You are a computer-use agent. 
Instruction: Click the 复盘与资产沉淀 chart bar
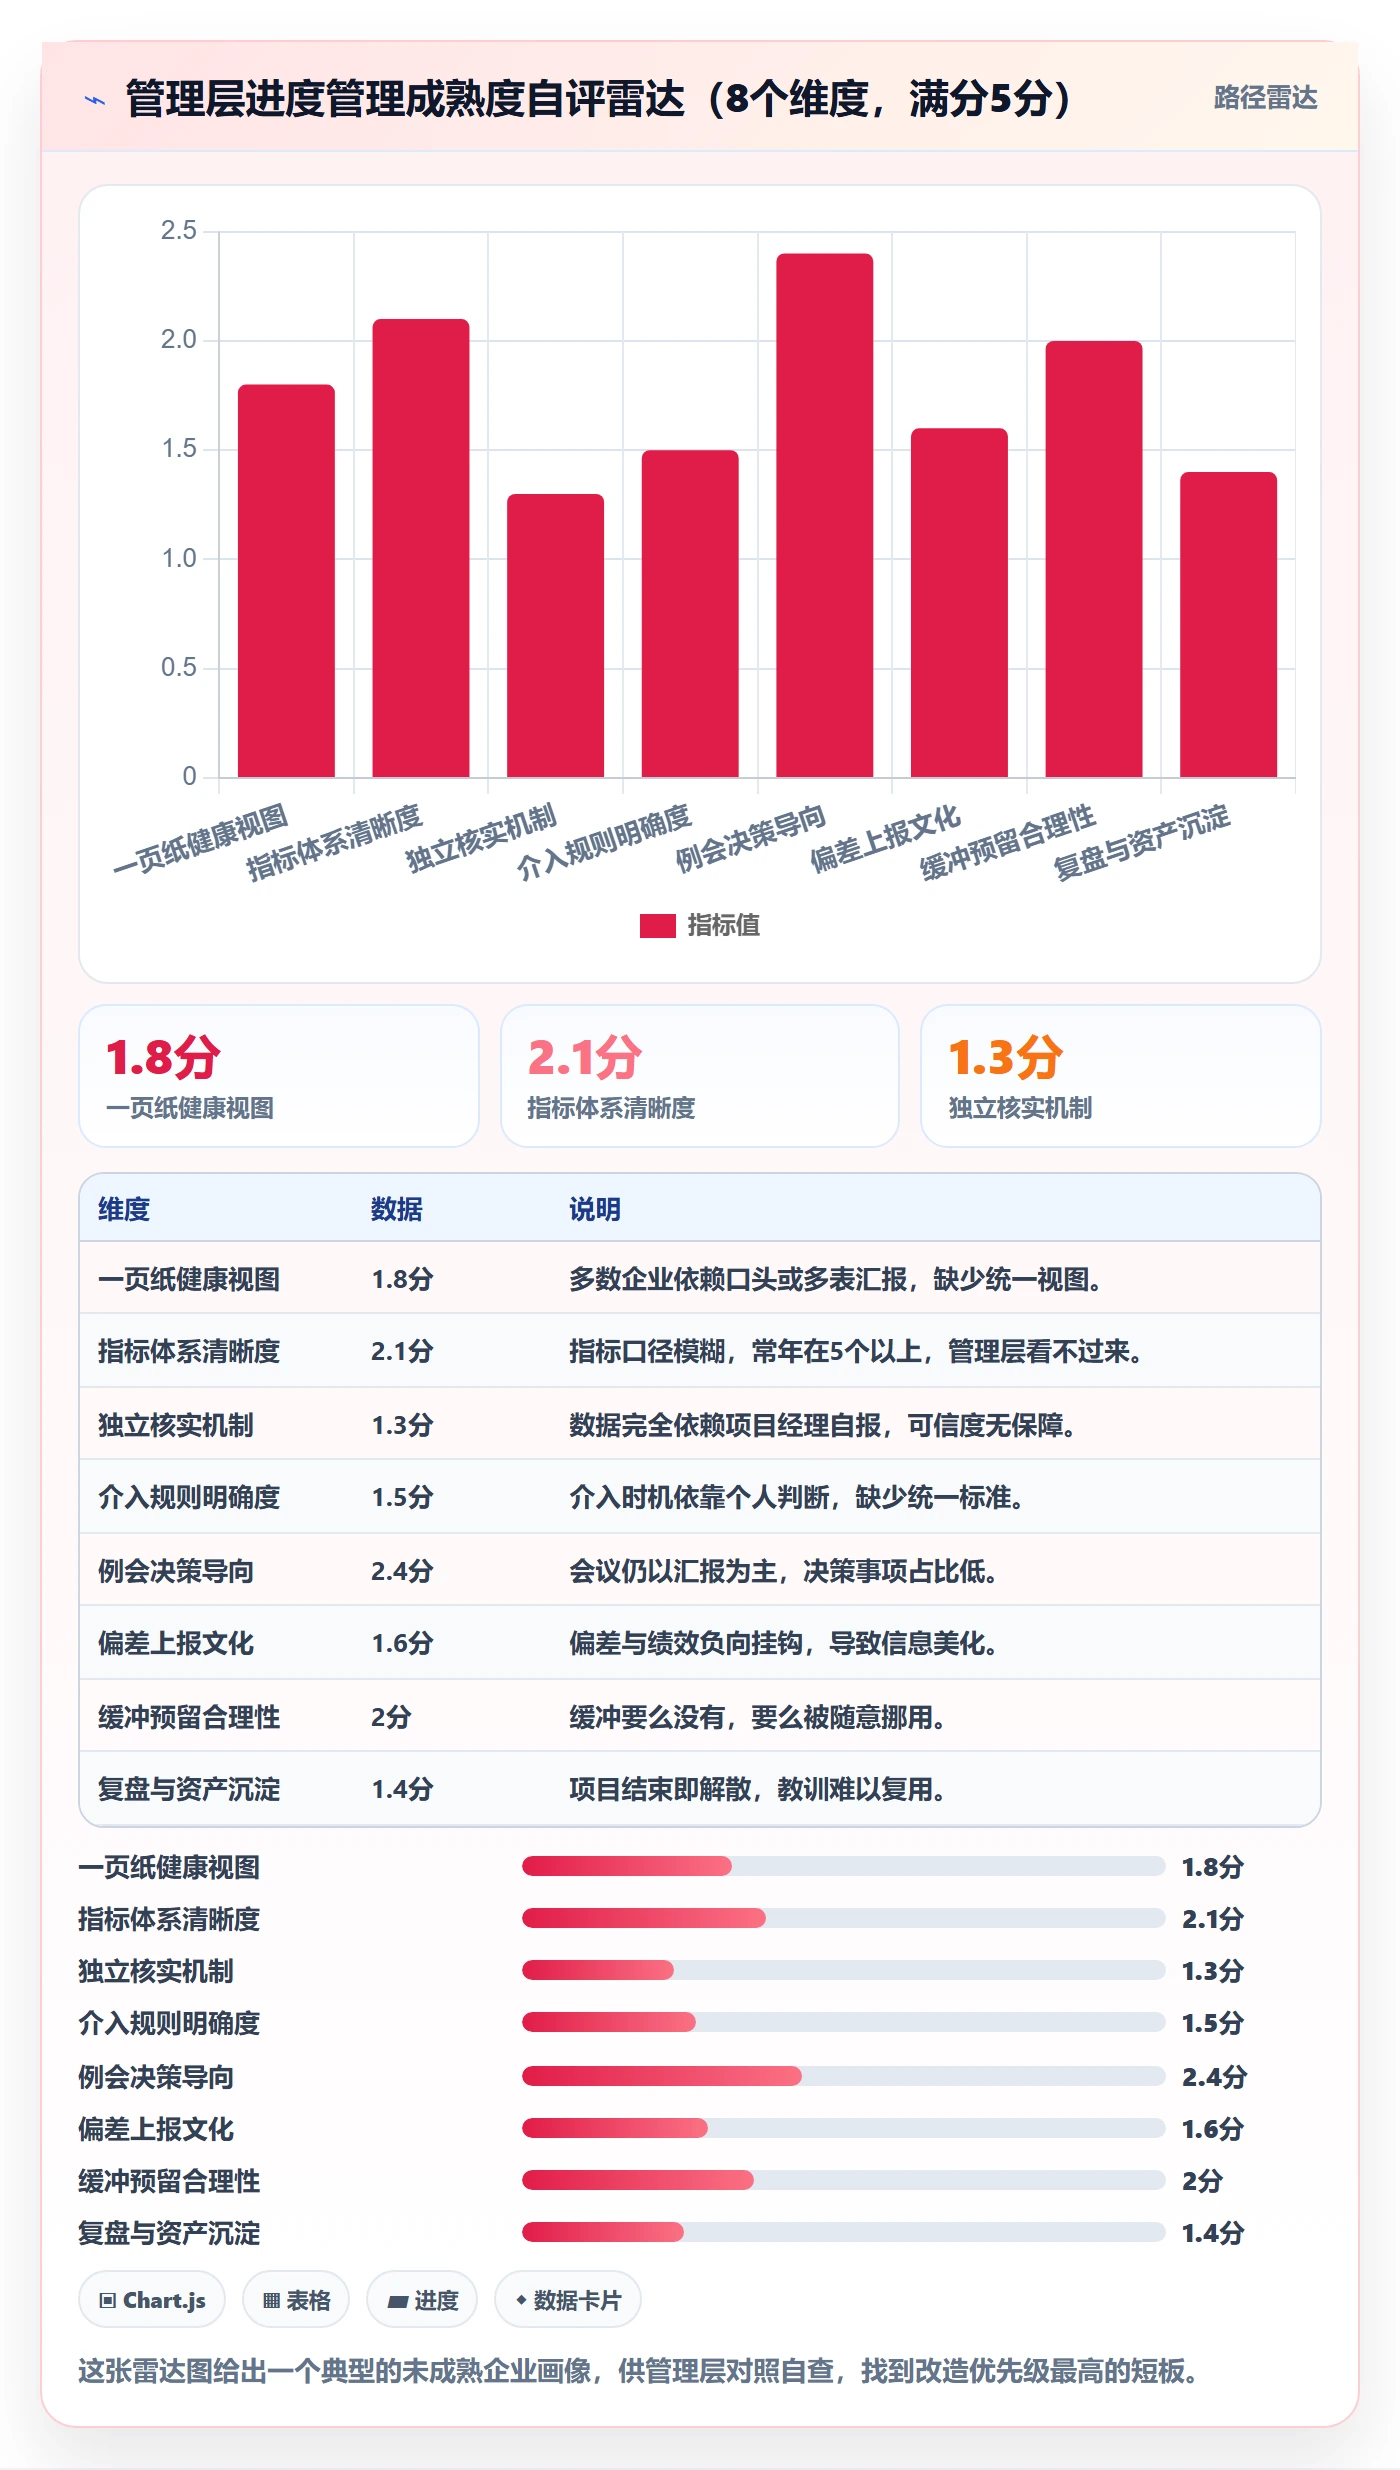pyautogui.click(x=1228, y=624)
